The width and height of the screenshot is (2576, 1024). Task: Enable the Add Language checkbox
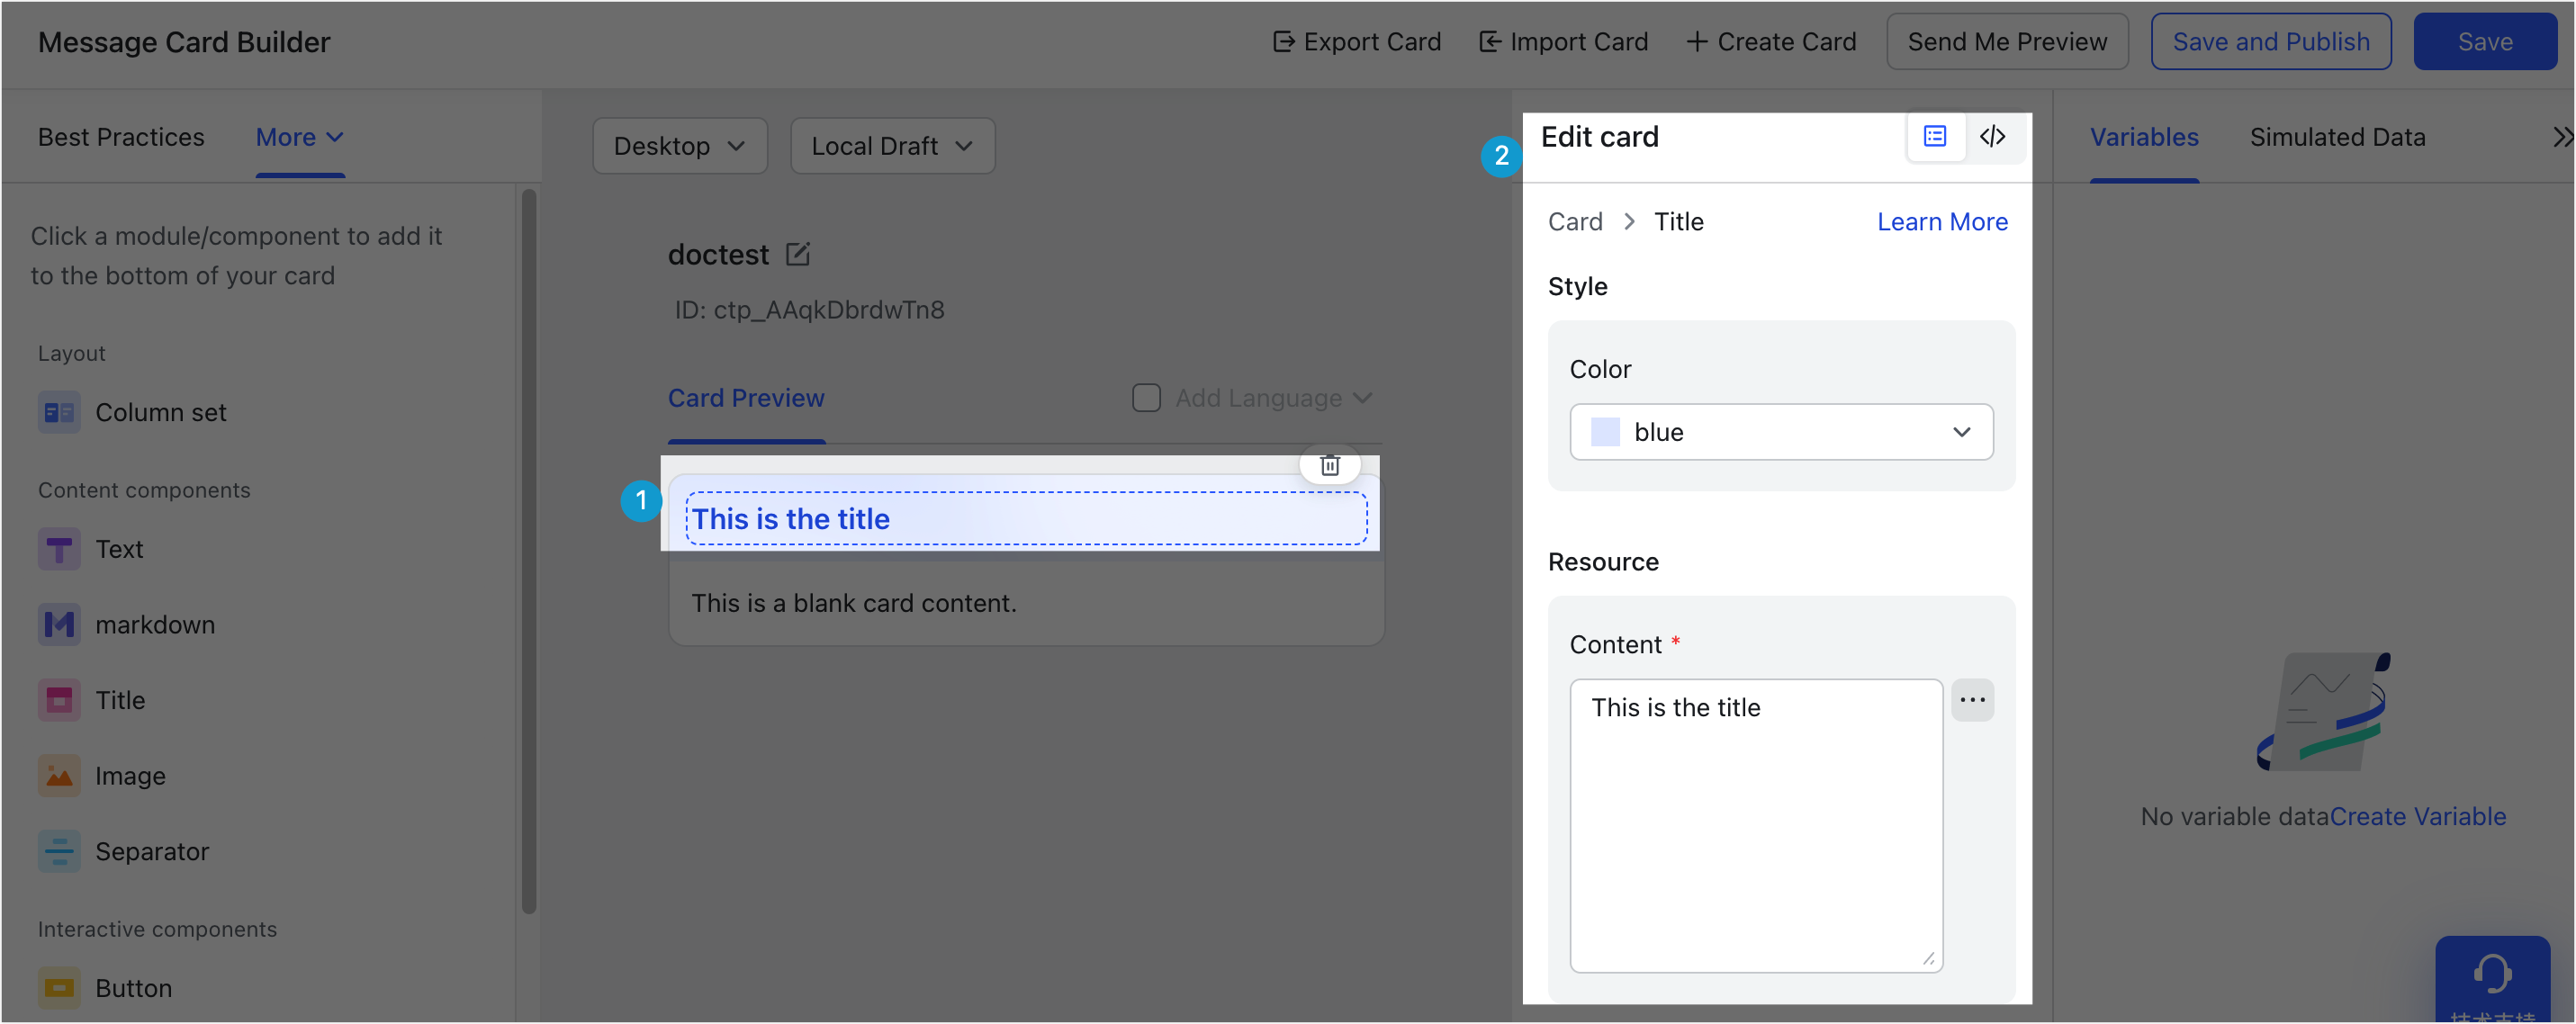[1146, 398]
